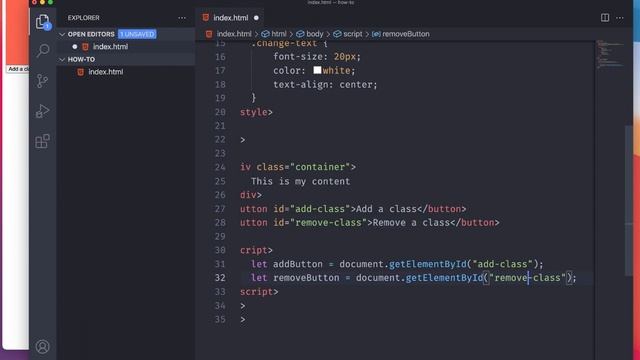Click line number 32 in gutter
The width and height of the screenshot is (640, 360).
(x=220, y=278)
